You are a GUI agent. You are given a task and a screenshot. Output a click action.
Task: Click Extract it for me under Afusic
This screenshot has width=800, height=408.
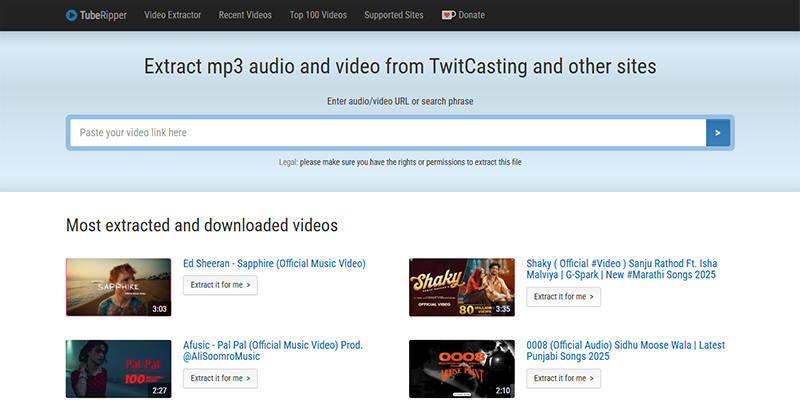coord(220,378)
